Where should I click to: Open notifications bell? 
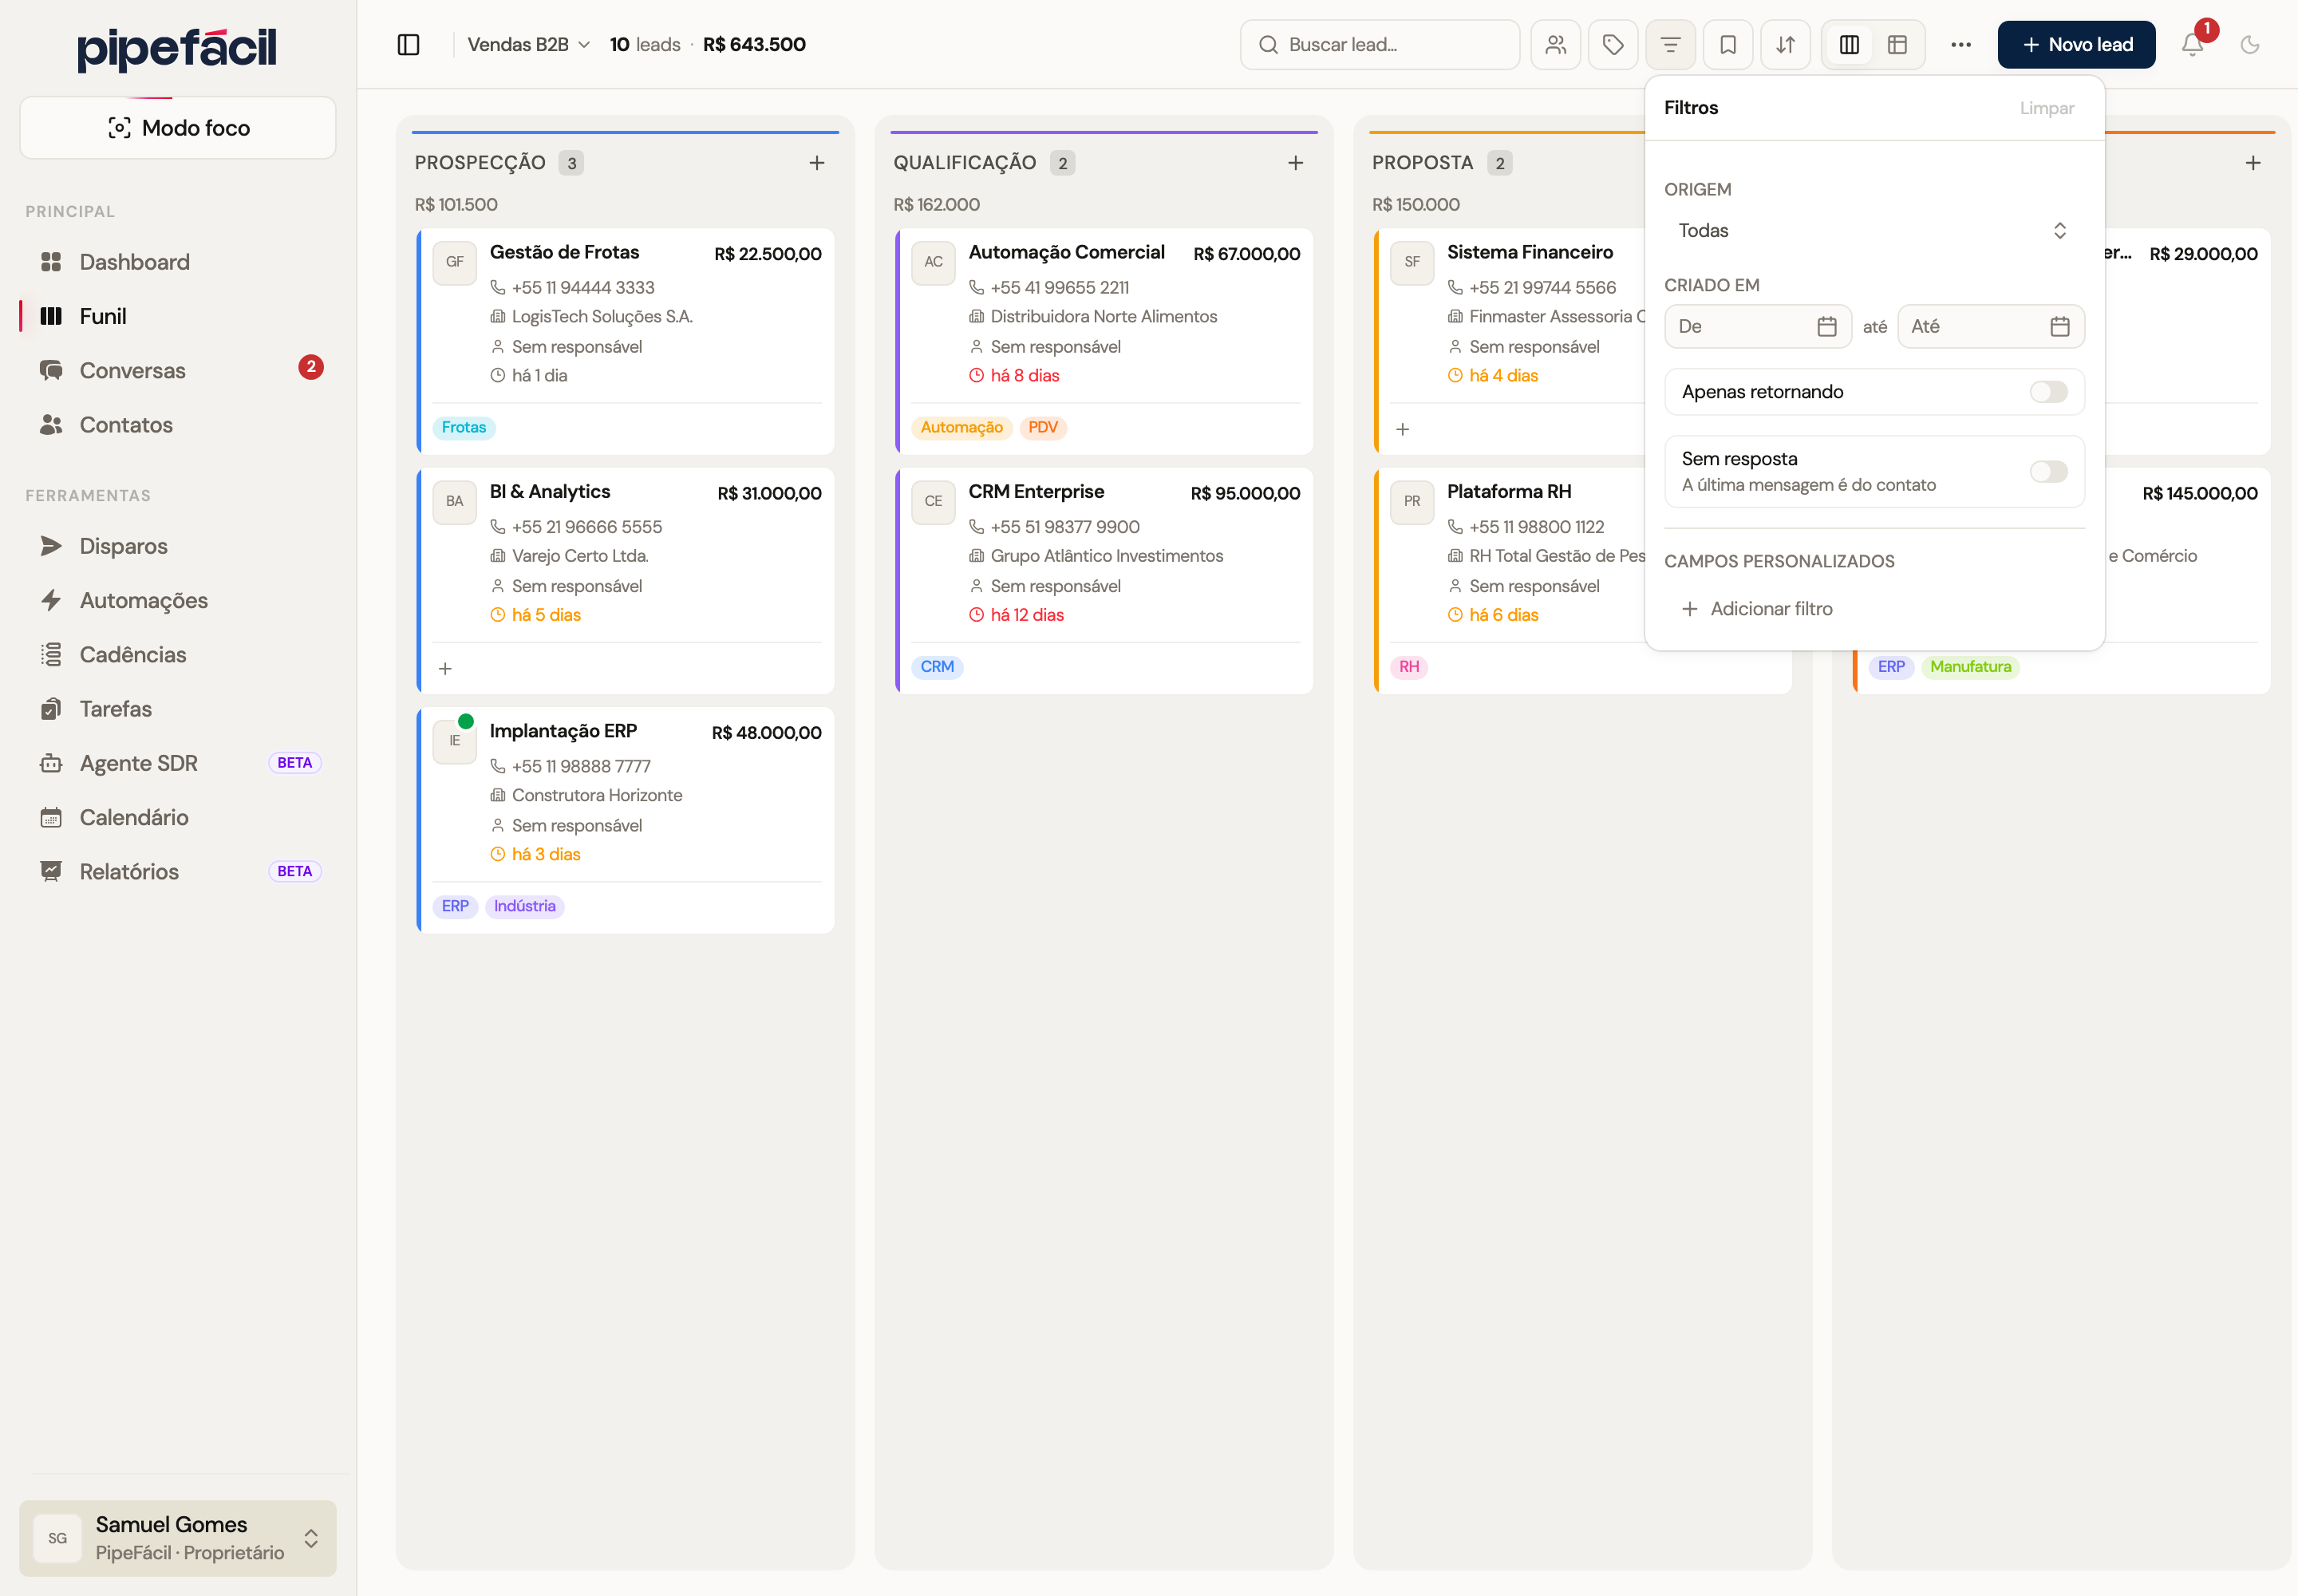(2192, 44)
